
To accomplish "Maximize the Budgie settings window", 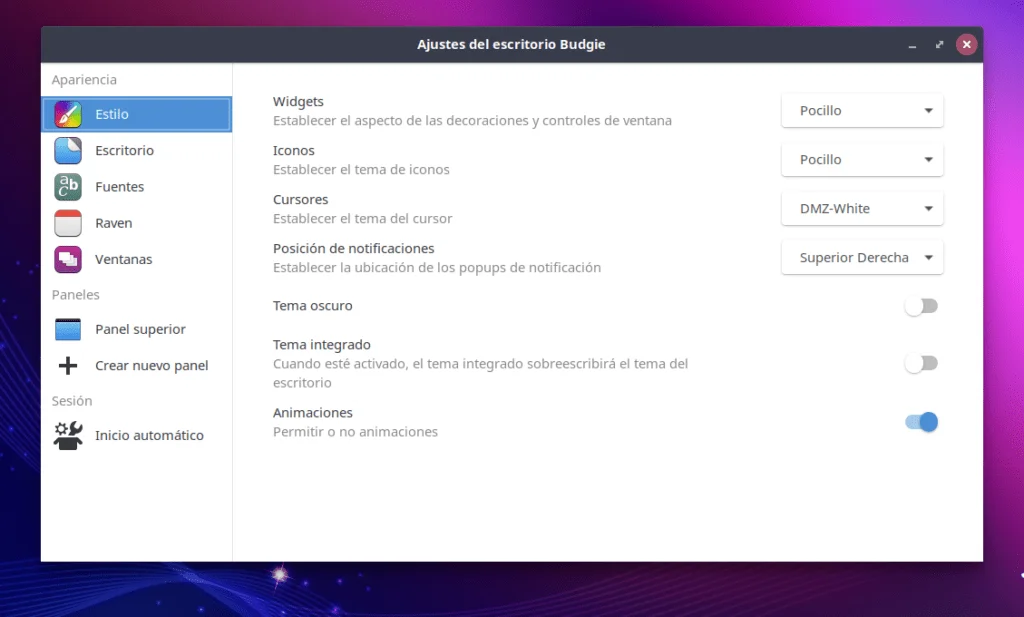I will point(939,44).
